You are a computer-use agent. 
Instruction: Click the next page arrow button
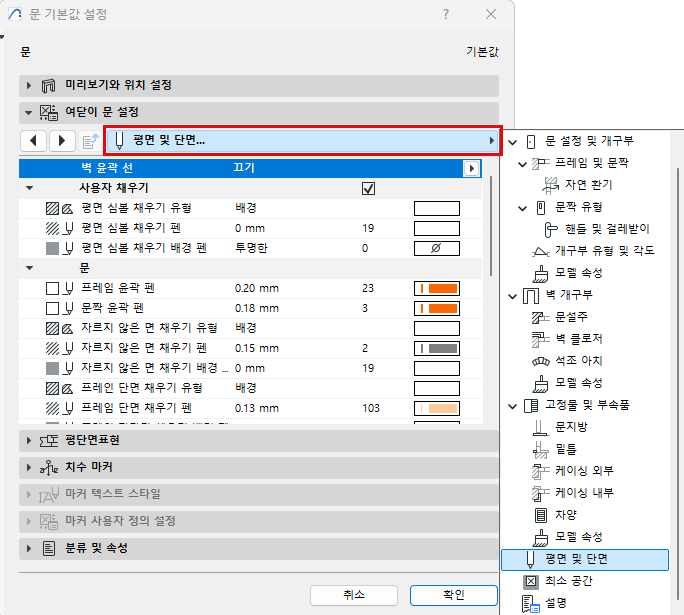(x=62, y=141)
